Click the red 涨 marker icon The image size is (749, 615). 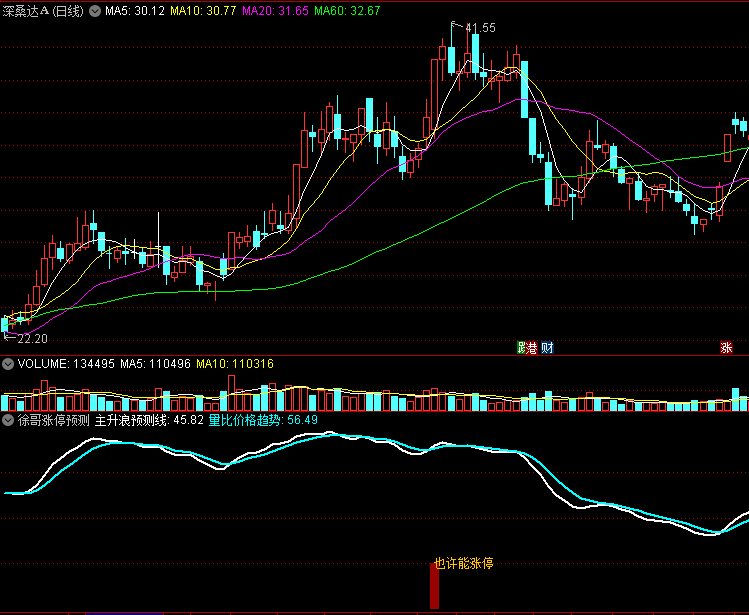(726, 347)
